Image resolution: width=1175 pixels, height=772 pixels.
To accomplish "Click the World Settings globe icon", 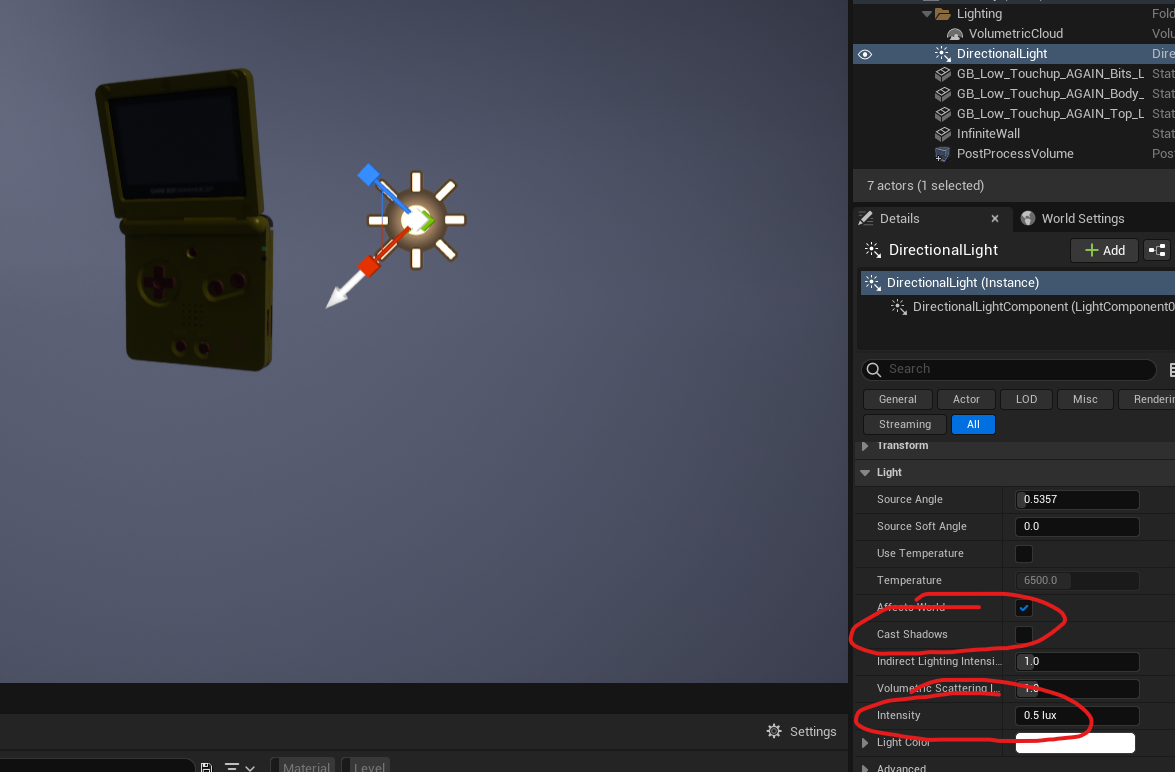I will point(1028,218).
